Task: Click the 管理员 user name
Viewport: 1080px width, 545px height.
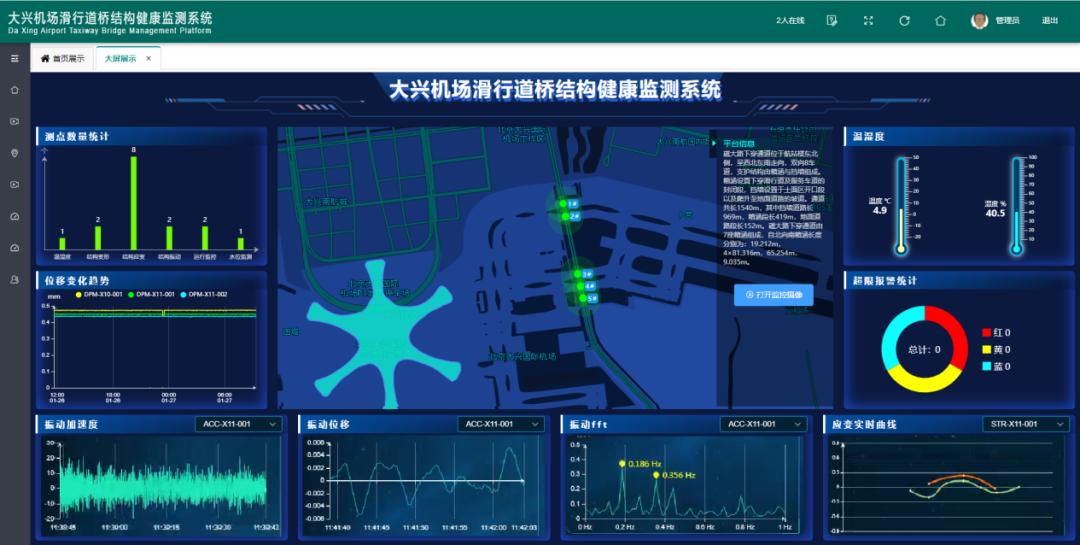Action: [x=1007, y=21]
